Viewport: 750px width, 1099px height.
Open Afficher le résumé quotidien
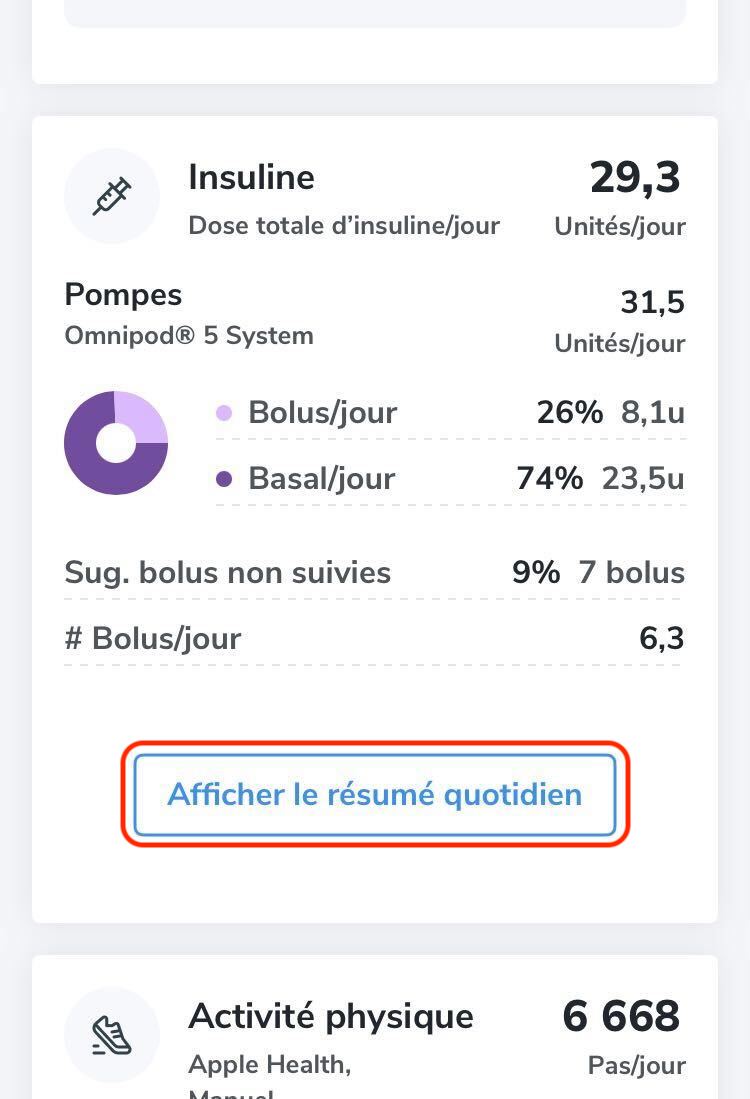pyautogui.click(x=375, y=795)
